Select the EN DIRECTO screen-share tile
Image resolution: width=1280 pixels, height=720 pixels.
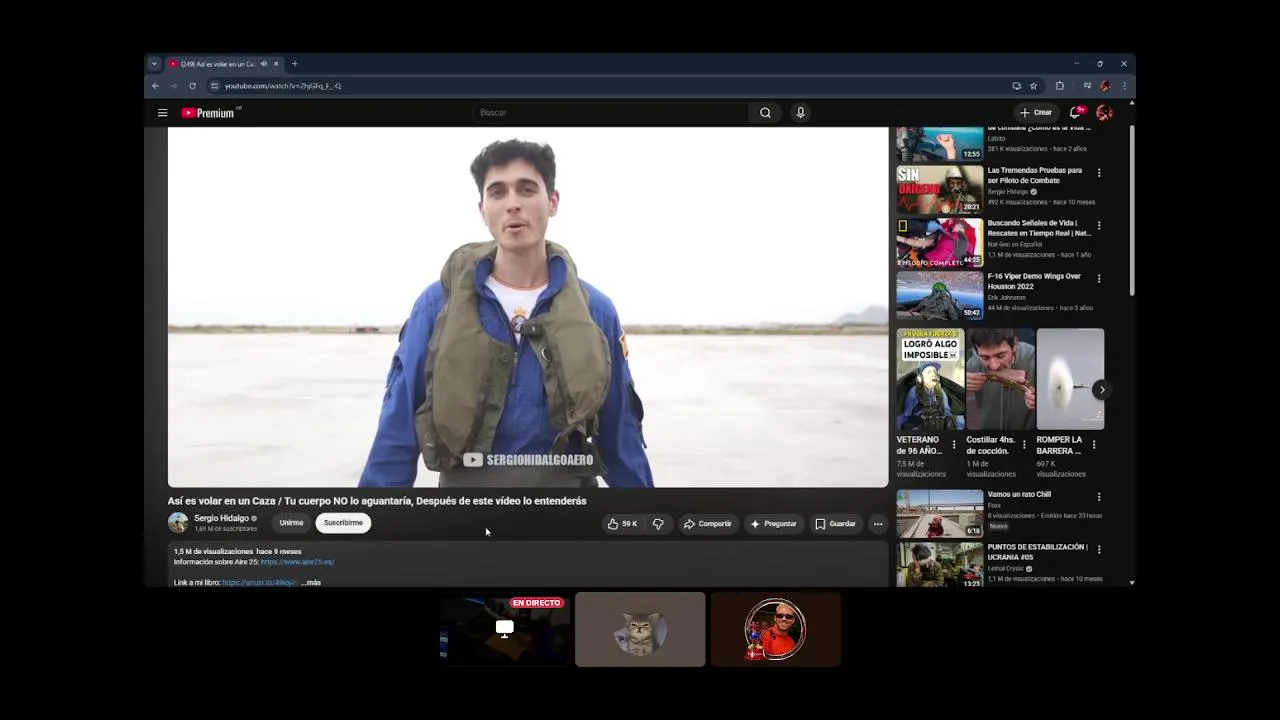point(505,629)
